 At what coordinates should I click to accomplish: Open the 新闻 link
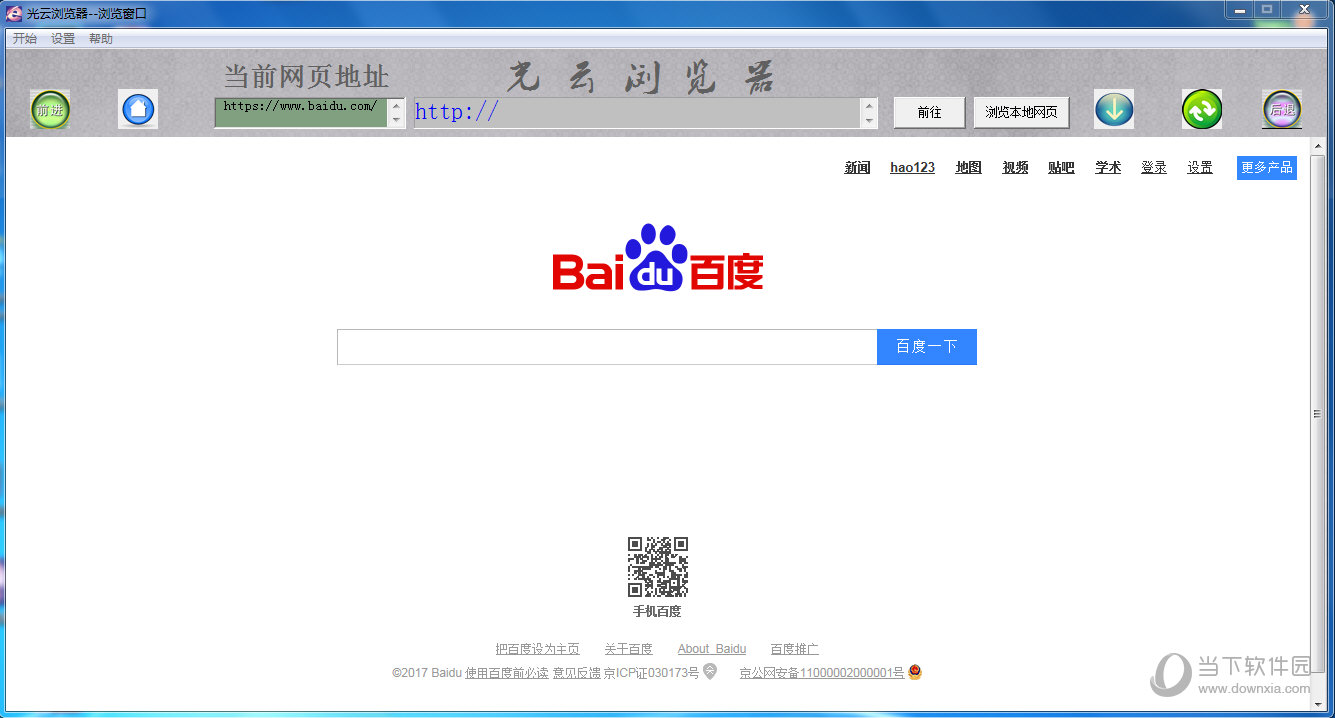tap(857, 168)
